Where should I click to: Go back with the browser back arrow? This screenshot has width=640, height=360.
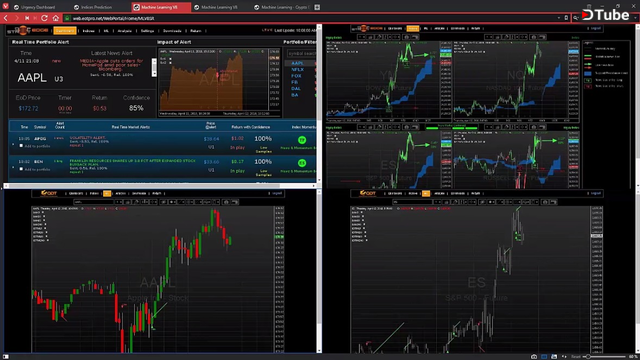pyautogui.click(x=6, y=18)
